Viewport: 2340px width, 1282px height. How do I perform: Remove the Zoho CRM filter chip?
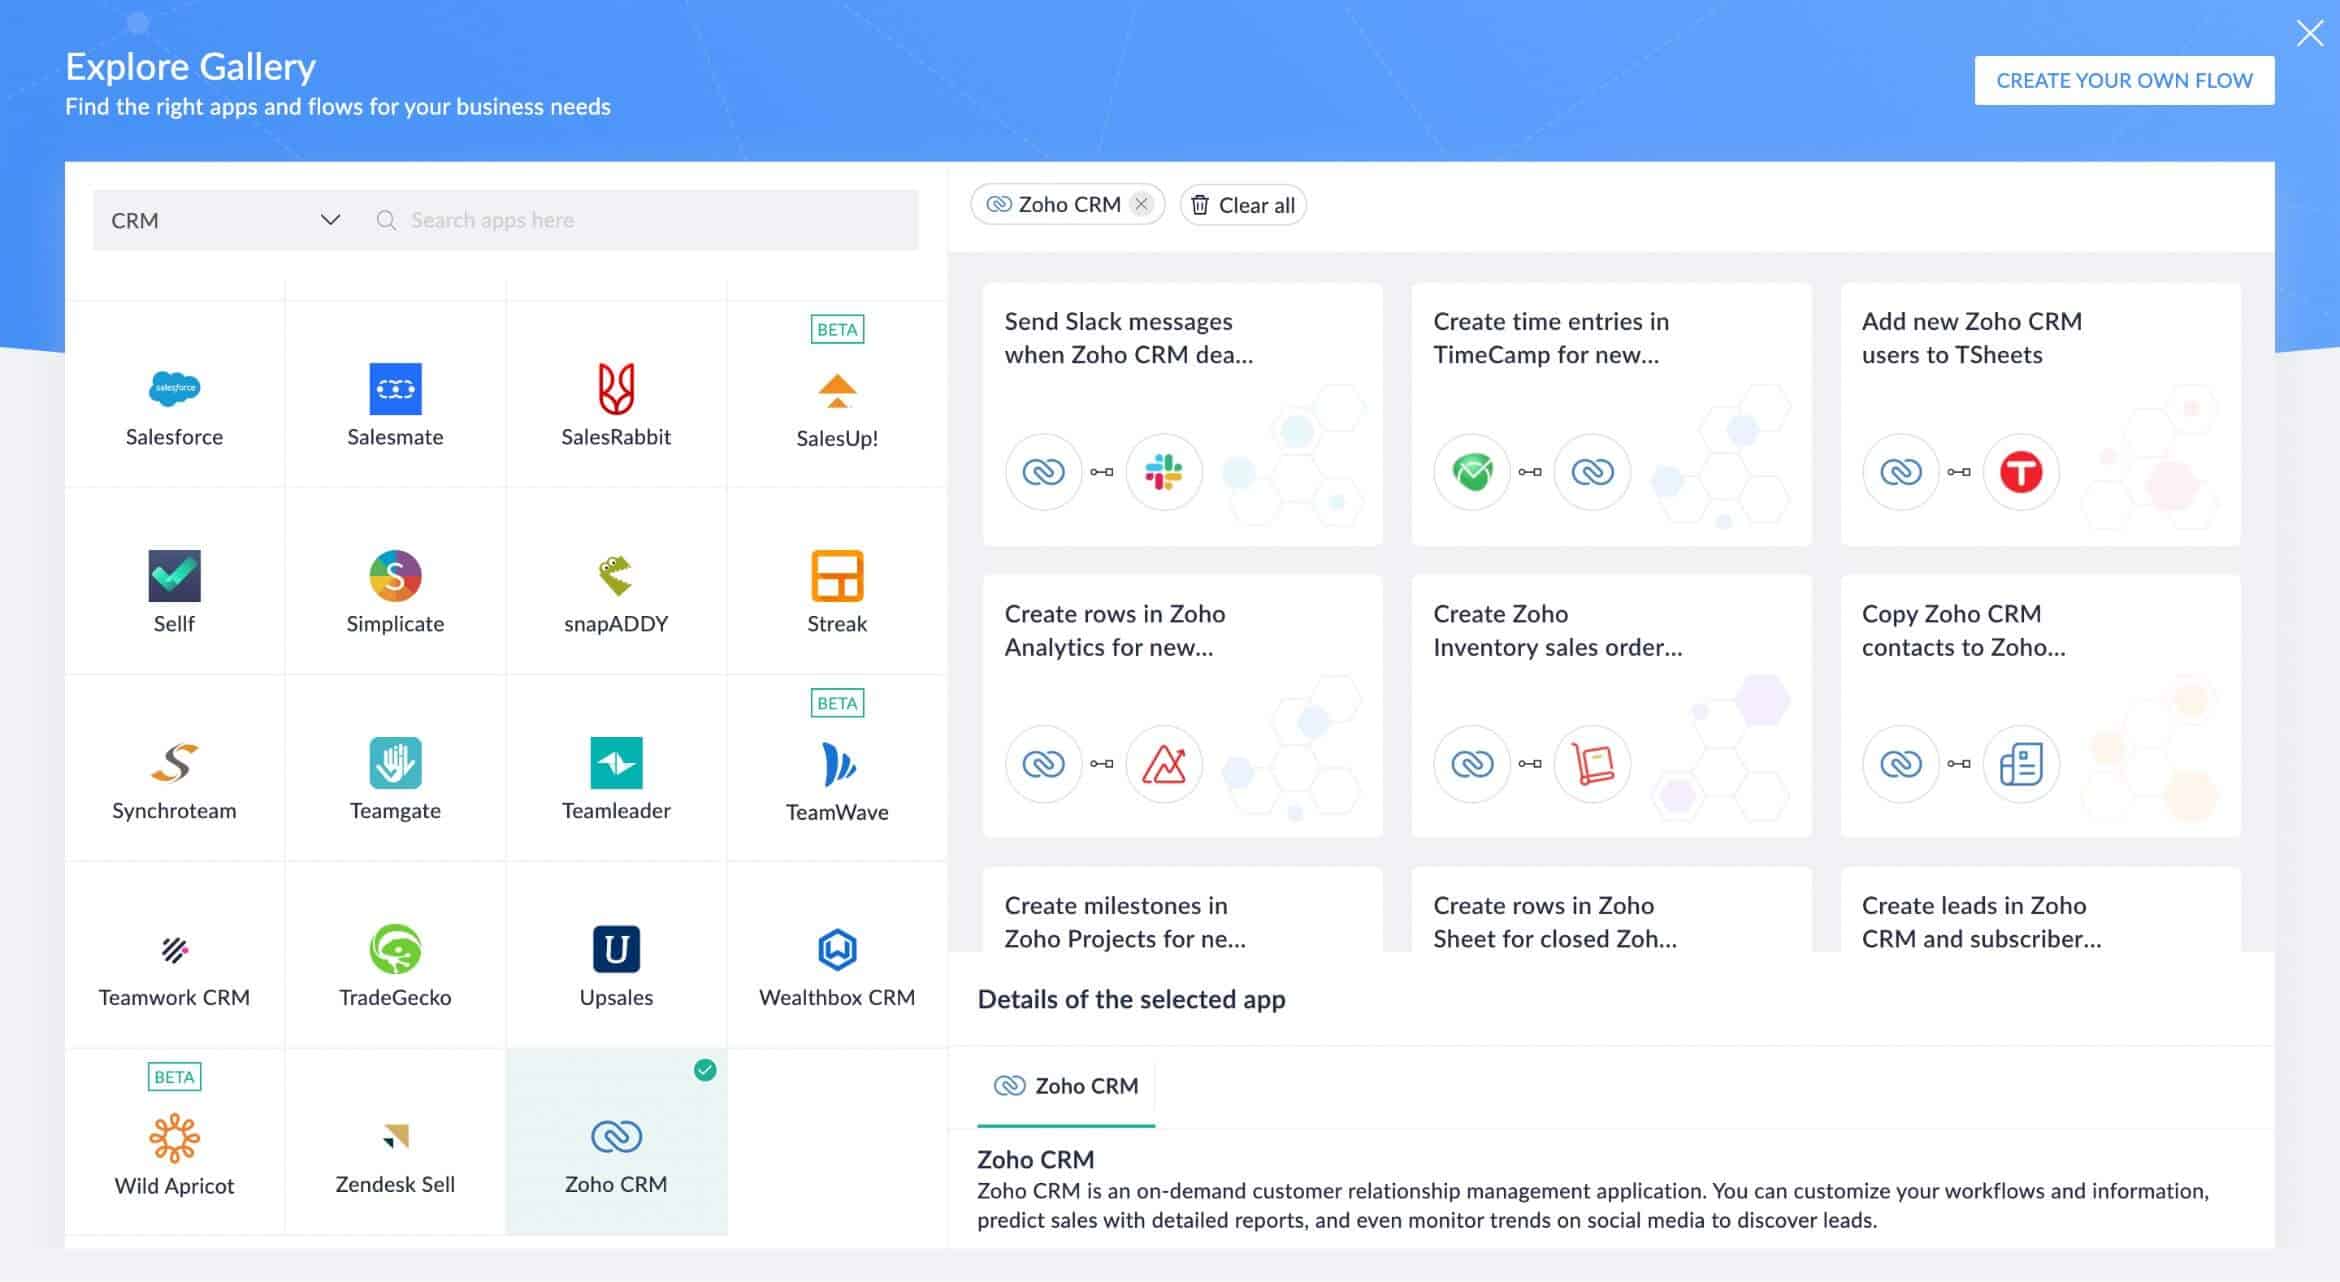click(1141, 204)
